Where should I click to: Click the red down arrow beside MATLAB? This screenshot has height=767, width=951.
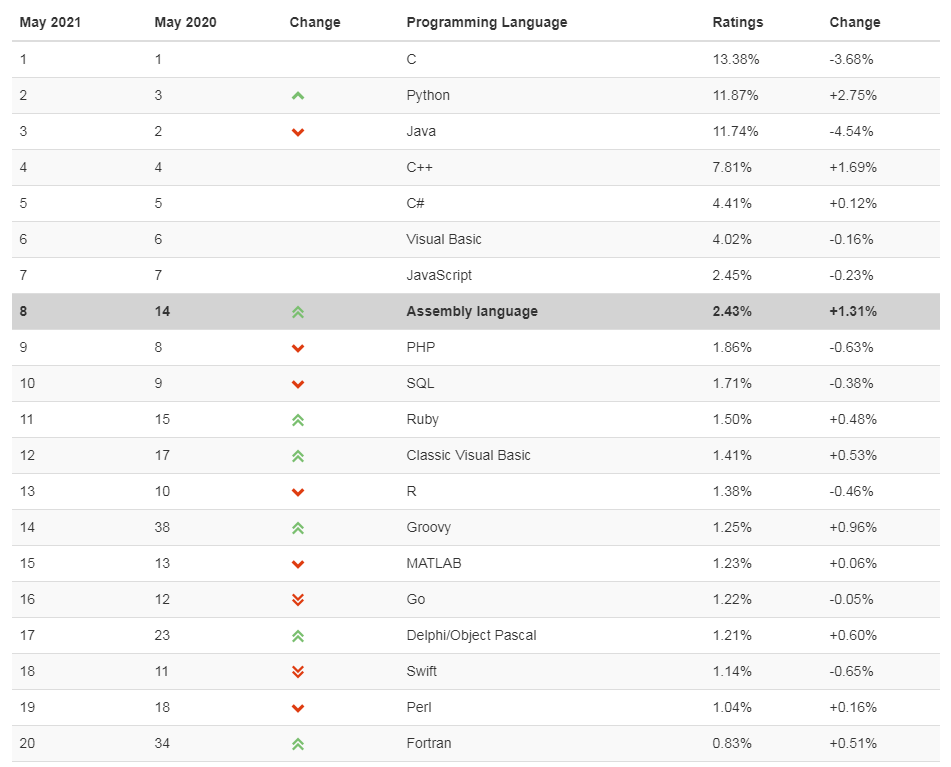pyautogui.click(x=297, y=564)
